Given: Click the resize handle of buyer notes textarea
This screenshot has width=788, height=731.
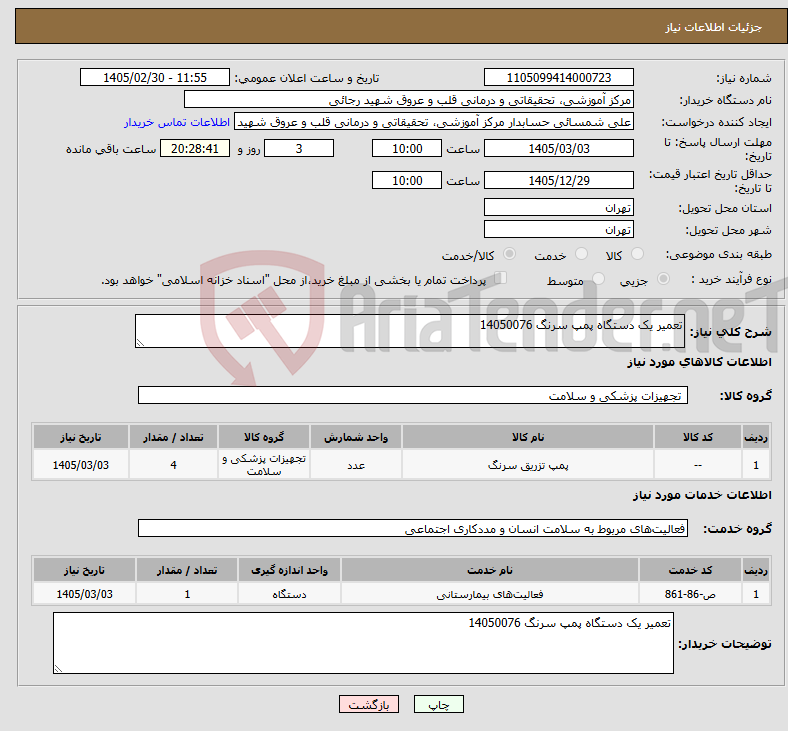Looking at the screenshot, I should pos(58,669).
